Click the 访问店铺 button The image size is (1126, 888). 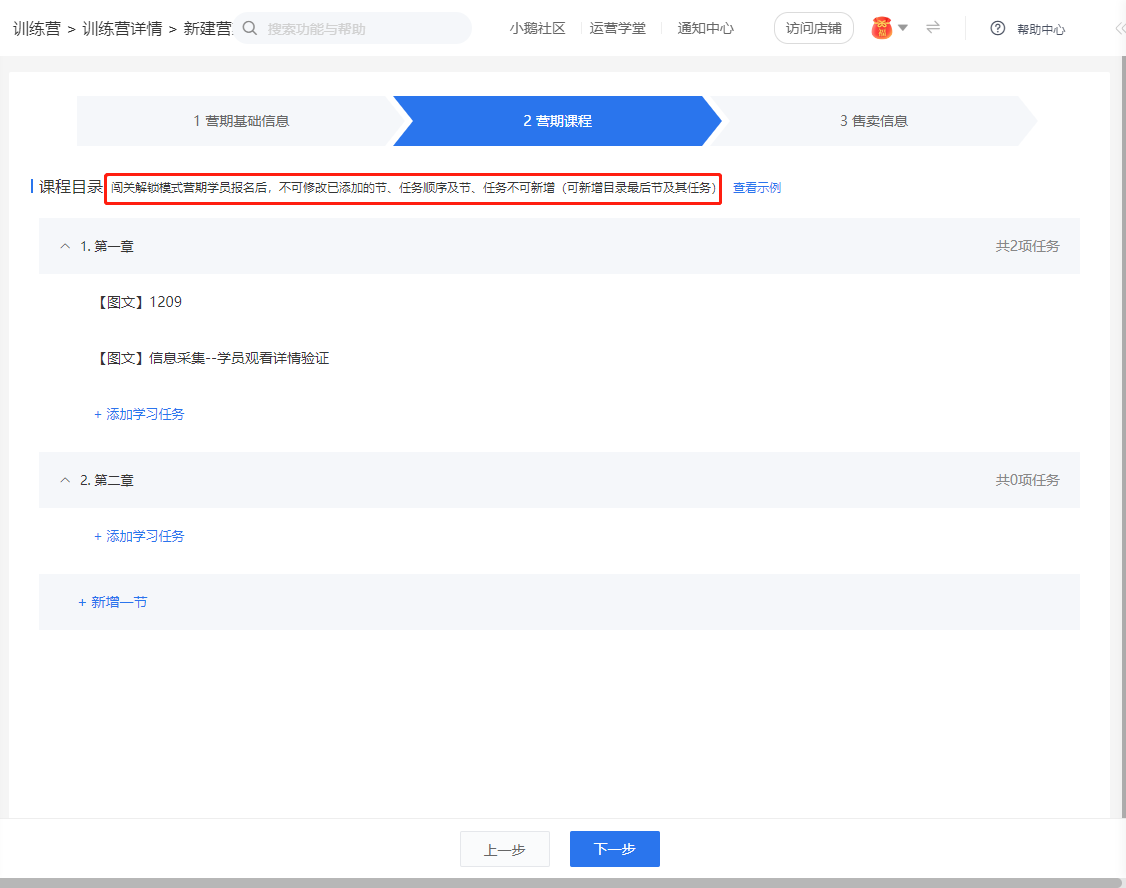point(814,28)
